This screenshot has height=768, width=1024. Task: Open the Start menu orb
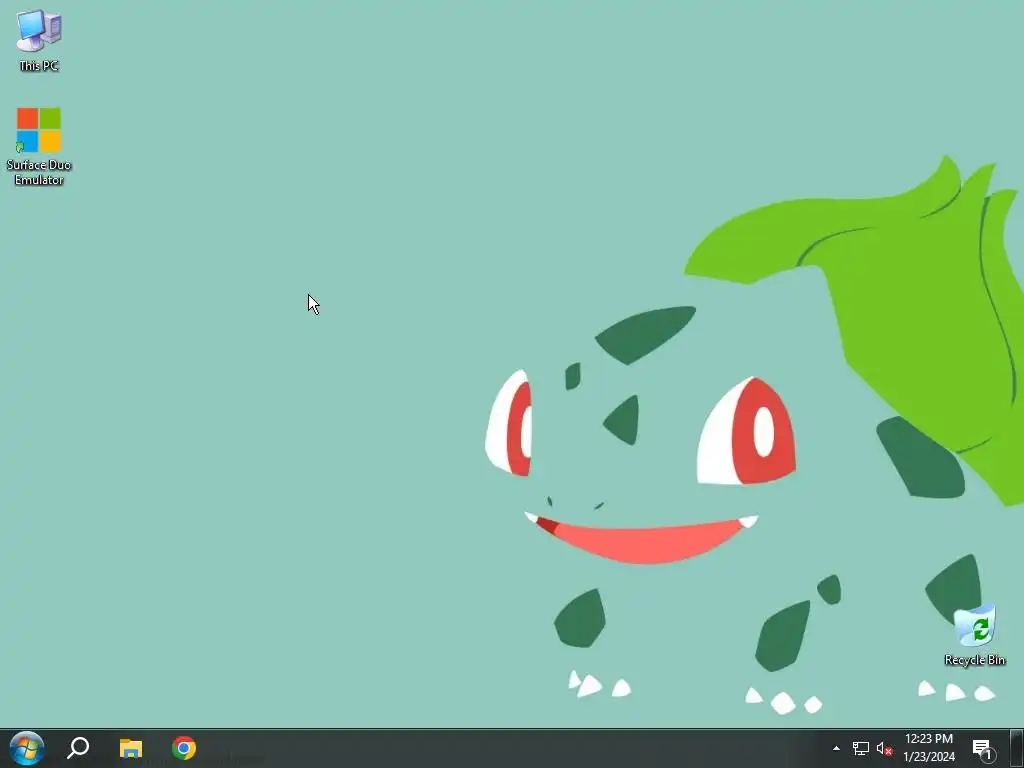(x=27, y=748)
